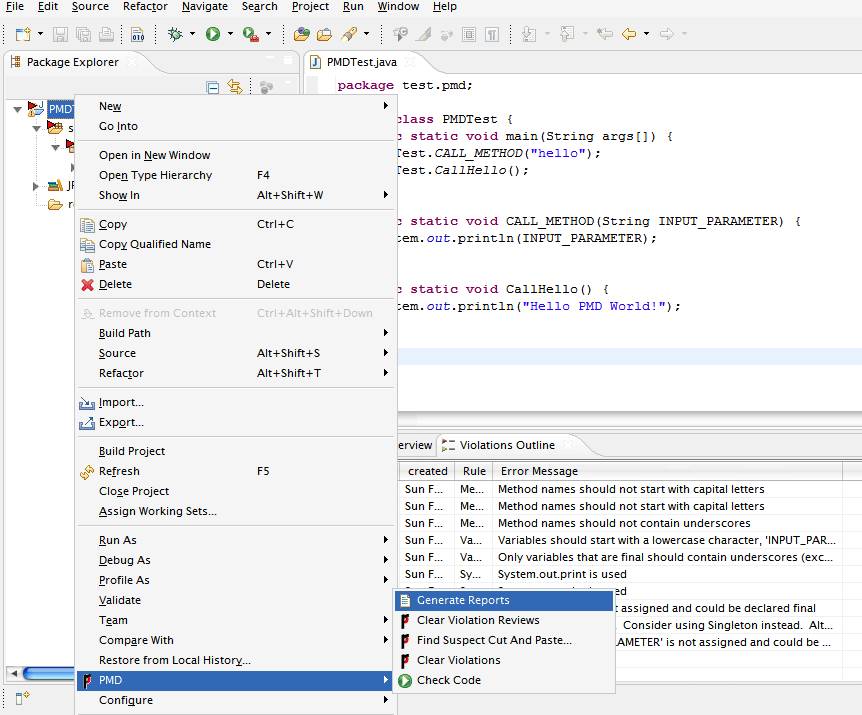Collapse the PMDTest project tree node

[x=17, y=108]
